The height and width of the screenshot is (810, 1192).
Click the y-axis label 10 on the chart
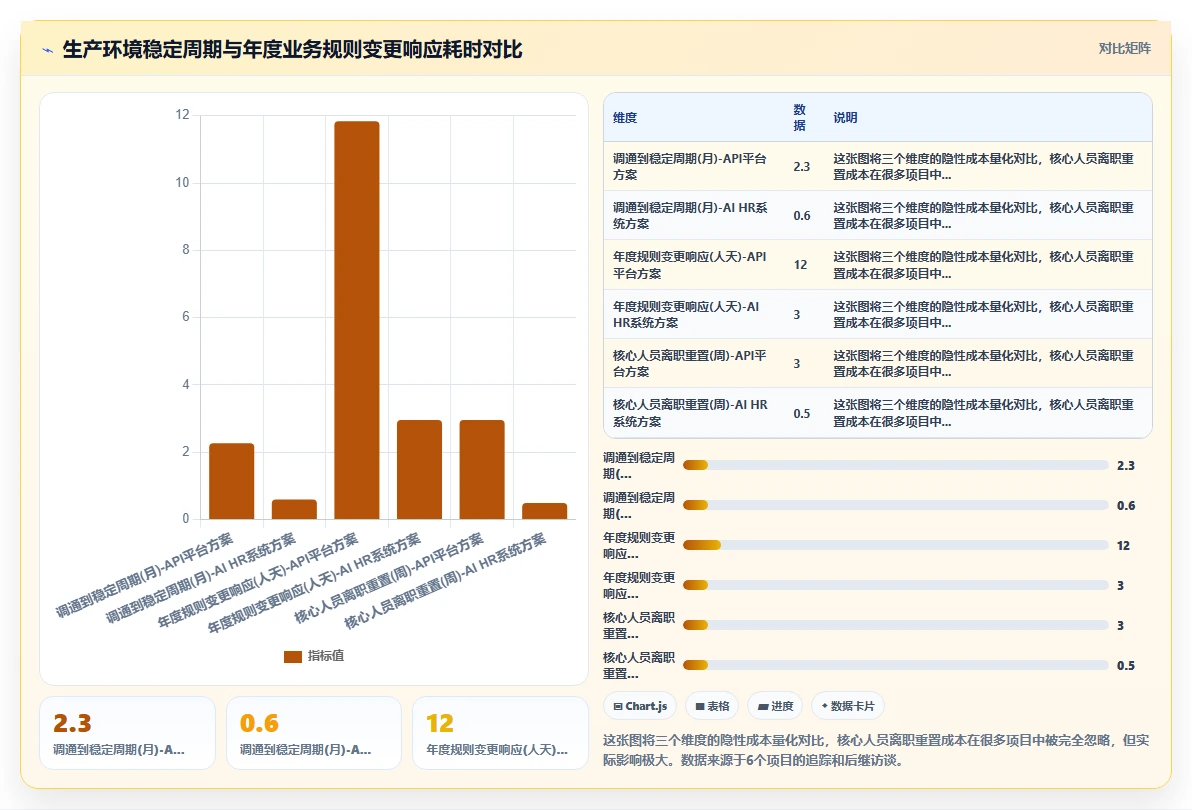click(x=182, y=182)
